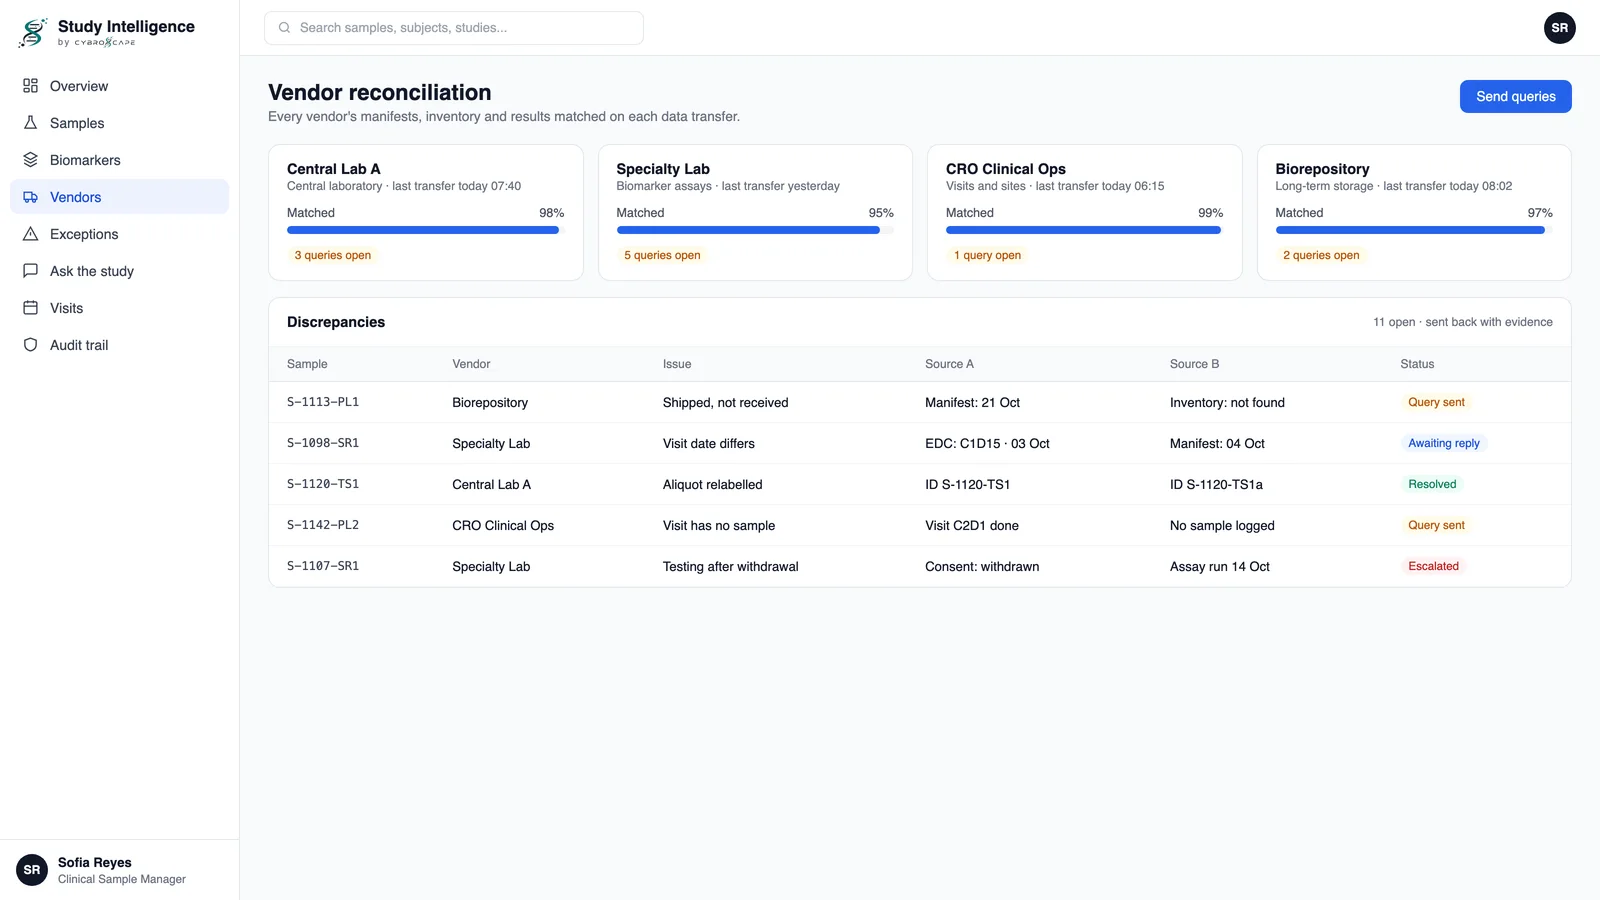Click sample ID S-1113-PL1
Viewport: 1600px width, 900px height.
(323, 402)
